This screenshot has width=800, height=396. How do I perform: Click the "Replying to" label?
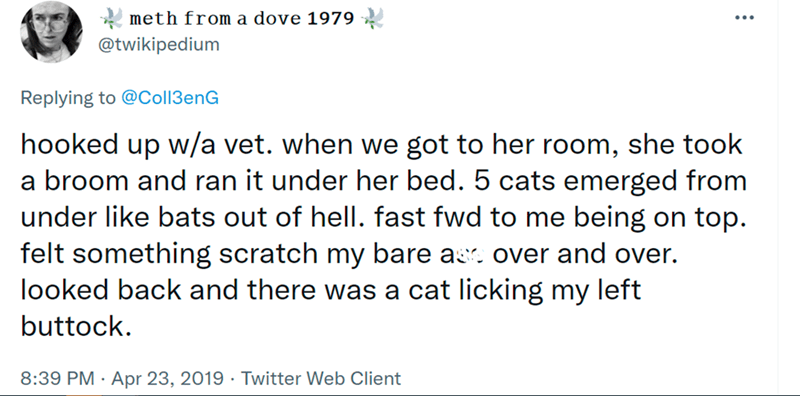tap(68, 97)
